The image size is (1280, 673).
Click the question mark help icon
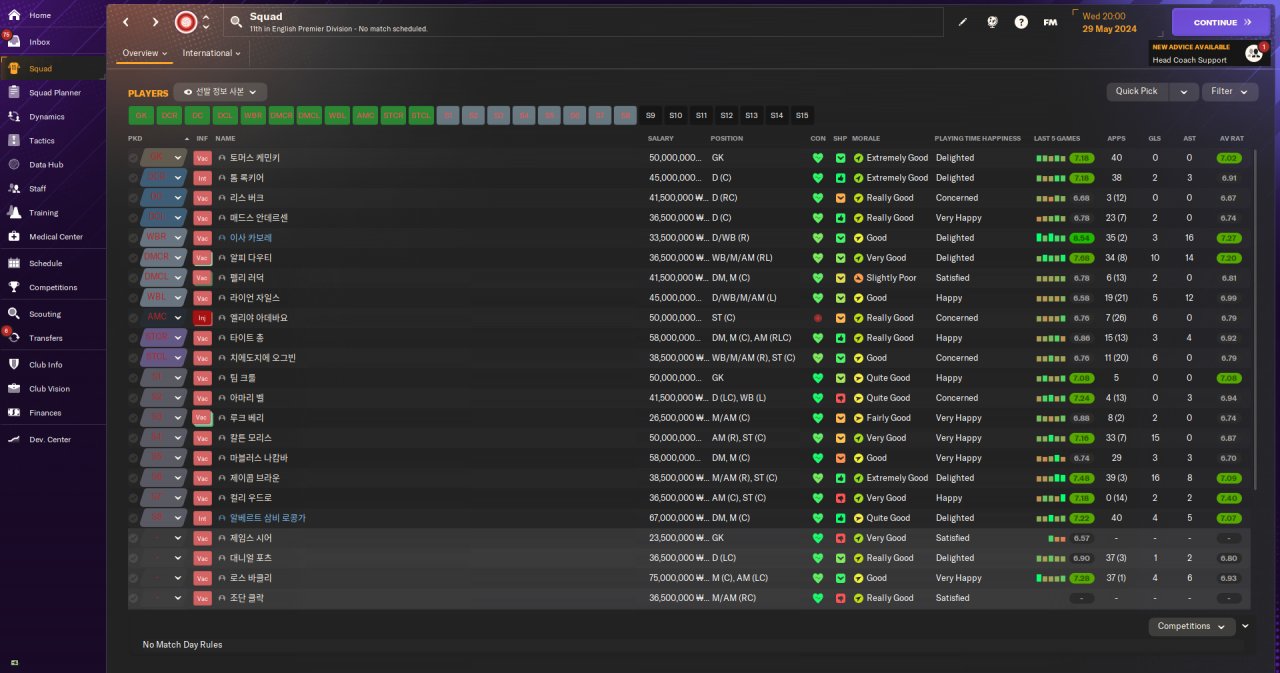coord(1021,22)
